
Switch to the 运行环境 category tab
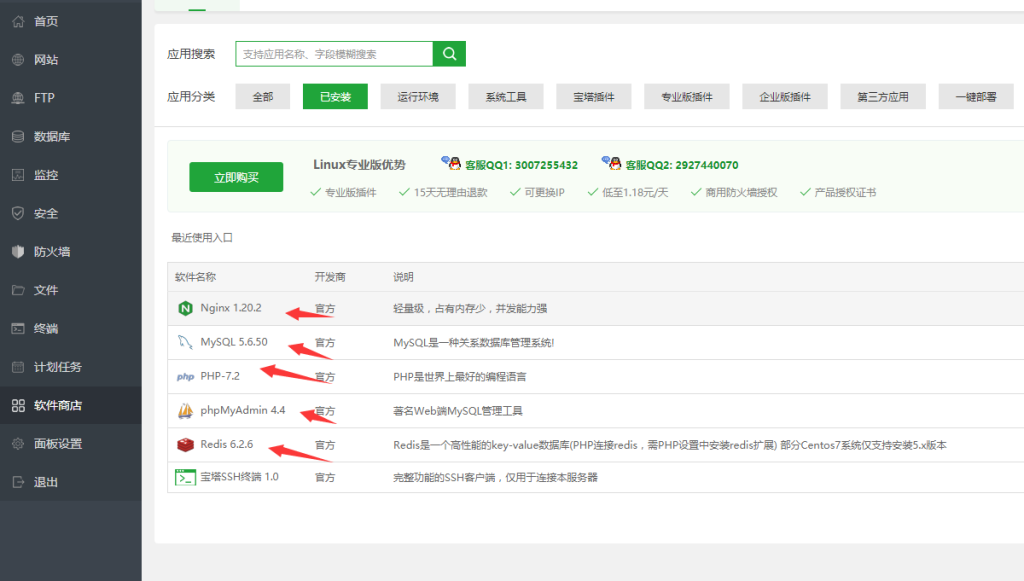[x=417, y=96]
